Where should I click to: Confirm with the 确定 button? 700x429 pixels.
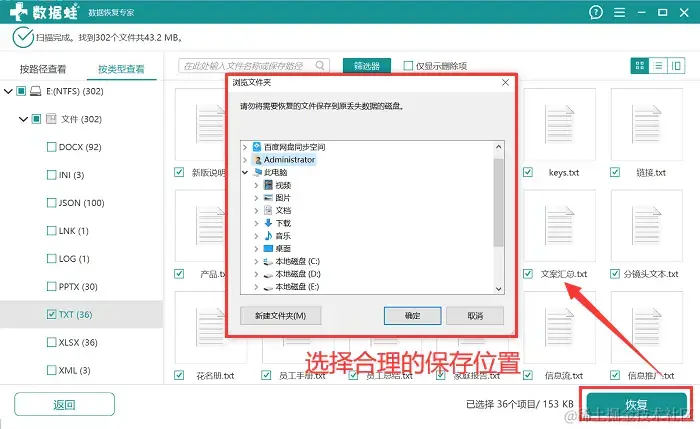click(412, 316)
